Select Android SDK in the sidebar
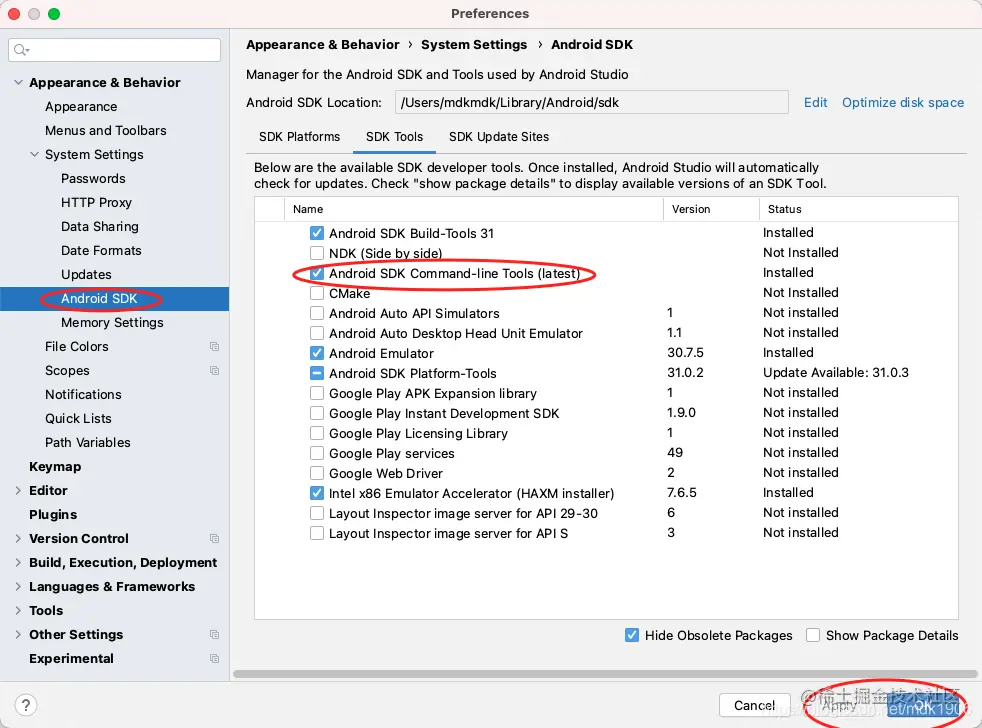Viewport: 982px width, 728px height. point(115,298)
